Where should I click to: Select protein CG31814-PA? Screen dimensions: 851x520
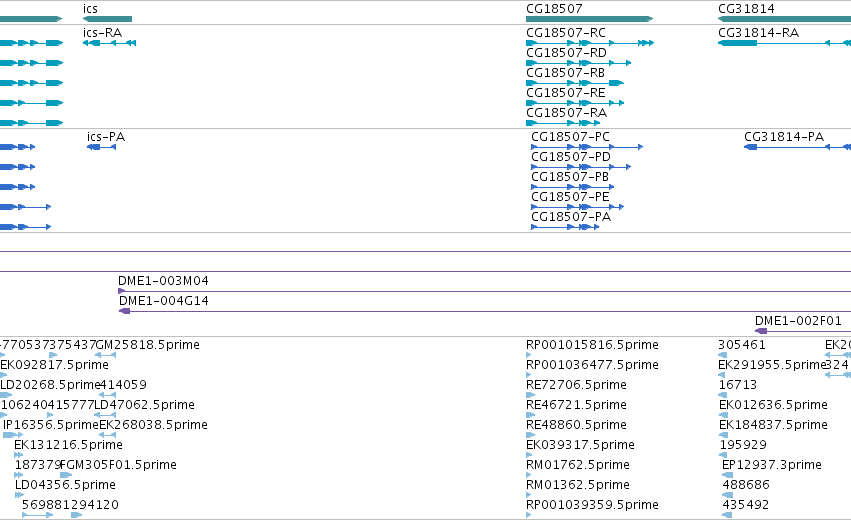point(784,137)
